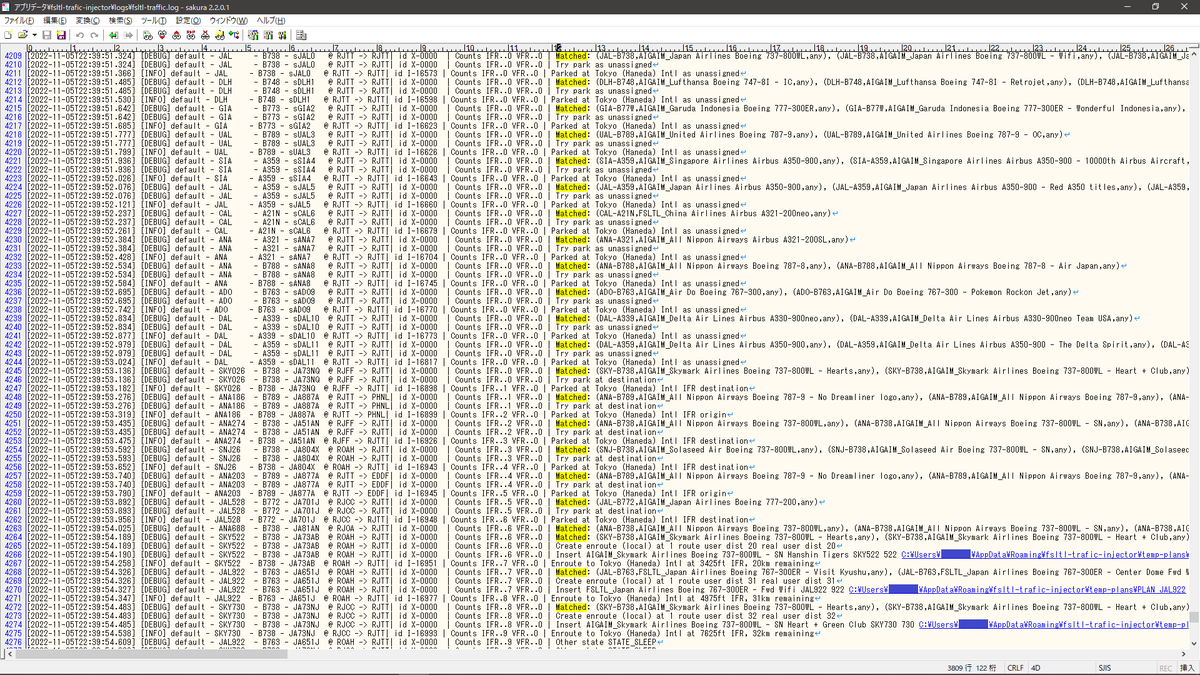The image size is (1200, 675).
Task: Click the Save As toolbar icon
Action: [61, 35]
